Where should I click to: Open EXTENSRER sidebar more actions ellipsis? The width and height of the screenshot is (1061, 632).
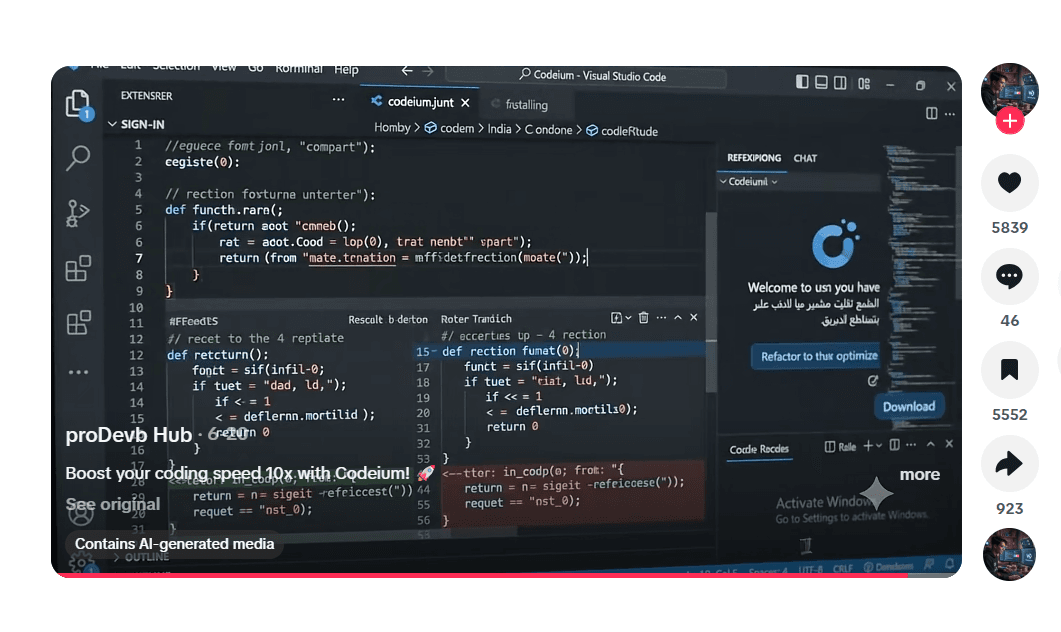[338, 99]
